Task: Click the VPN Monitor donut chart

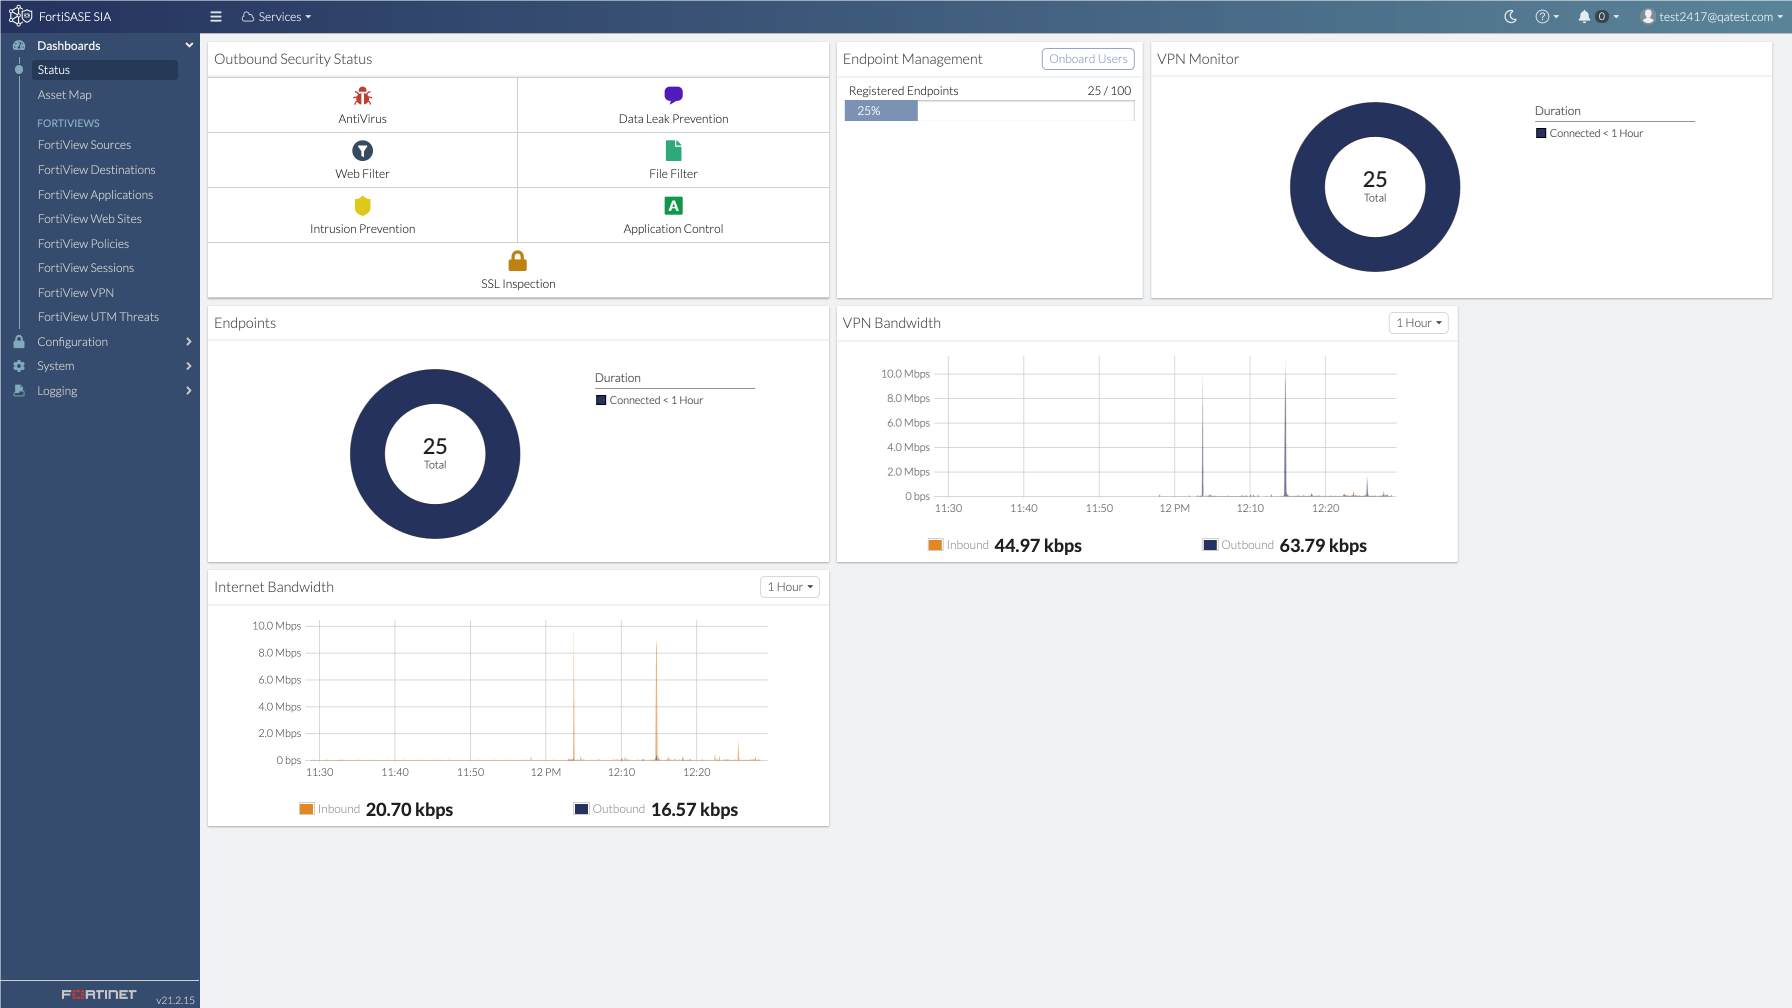Action: [1375, 187]
